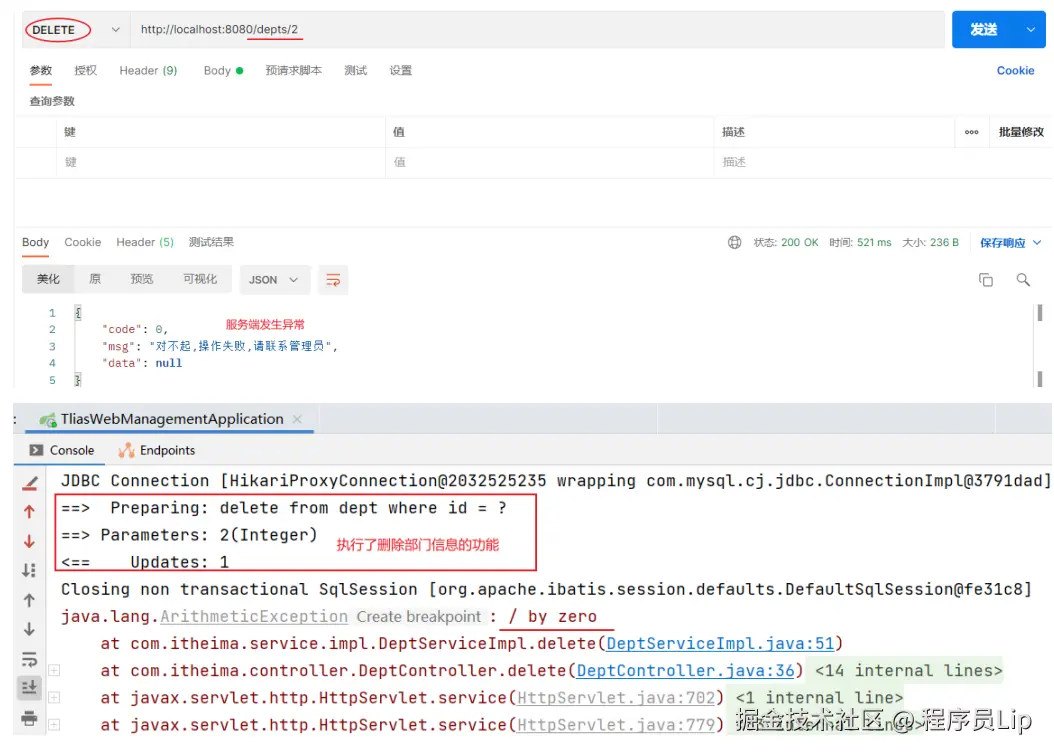Click the red up arrow icon
The height and width of the screenshot is (756, 1054).
(30, 511)
